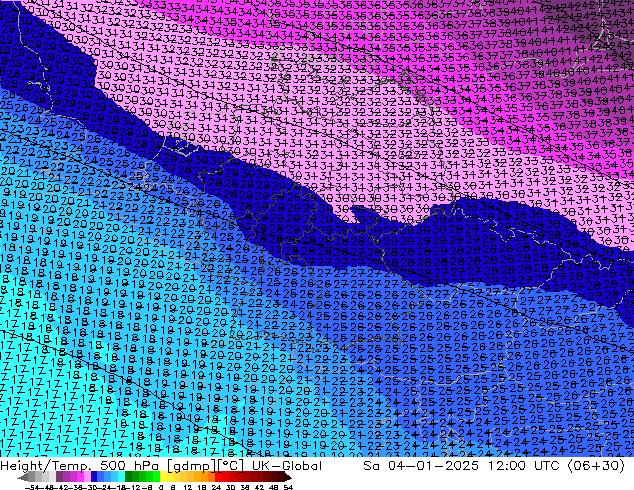This screenshot has height=490, width=634.
Task: Click the '54' legend scale value
Action: [288, 488]
